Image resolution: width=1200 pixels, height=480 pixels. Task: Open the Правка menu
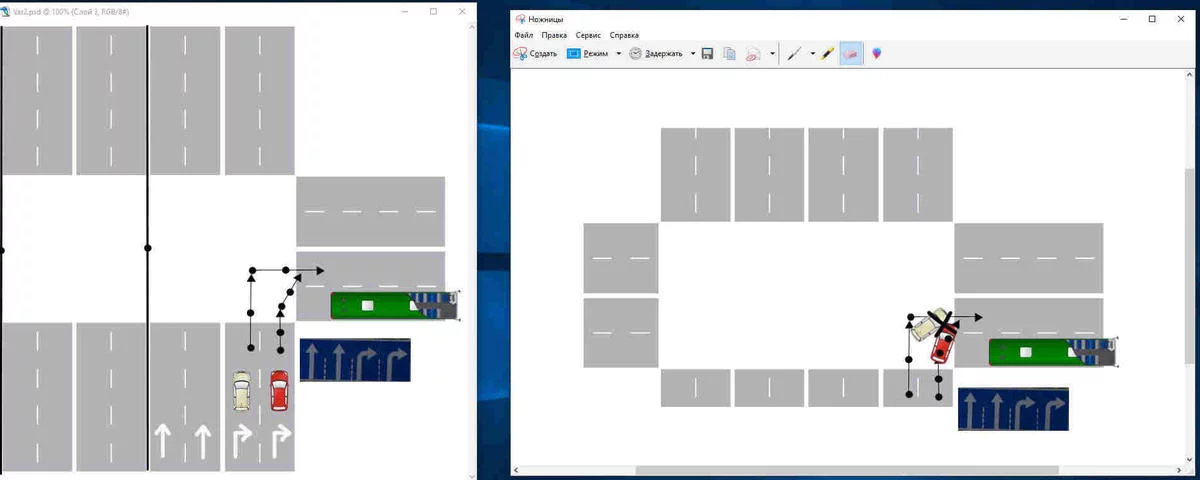tap(554, 35)
